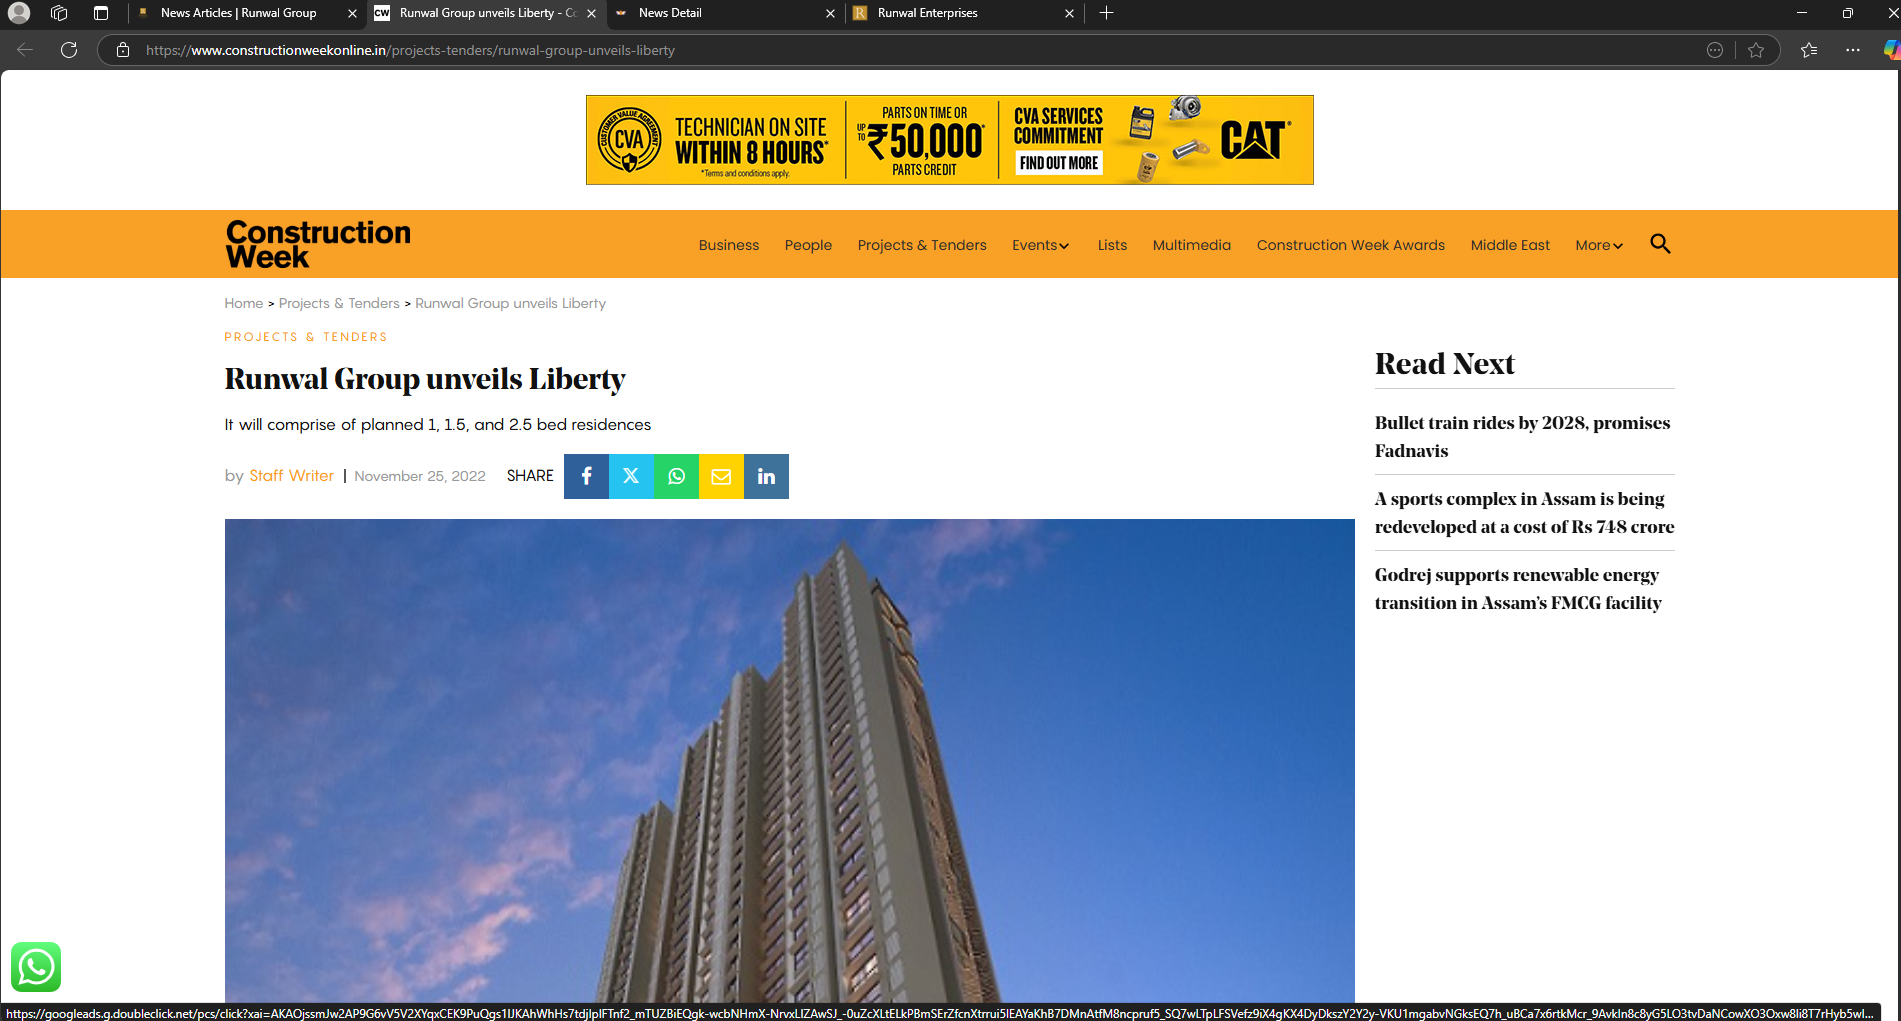Open Projects & Tenders nav menu
1901x1021 pixels.
[921, 245]
